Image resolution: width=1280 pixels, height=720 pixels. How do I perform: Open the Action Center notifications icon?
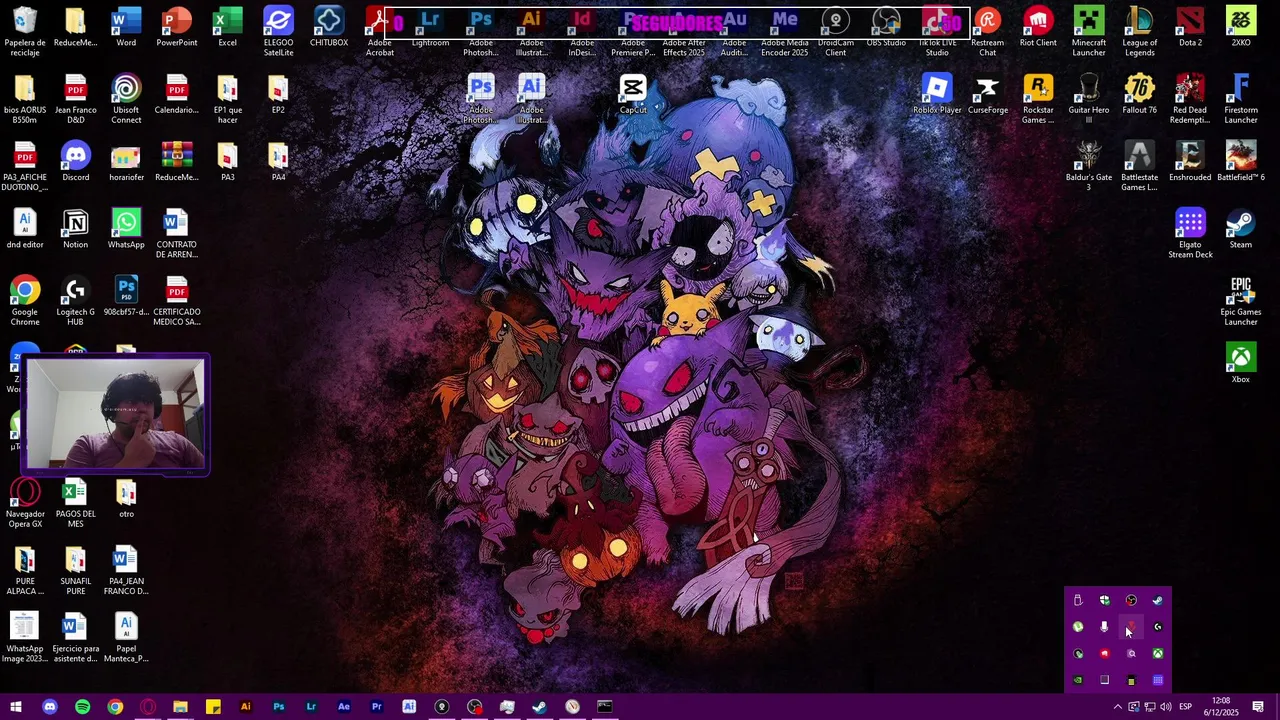pos(1258,707)
